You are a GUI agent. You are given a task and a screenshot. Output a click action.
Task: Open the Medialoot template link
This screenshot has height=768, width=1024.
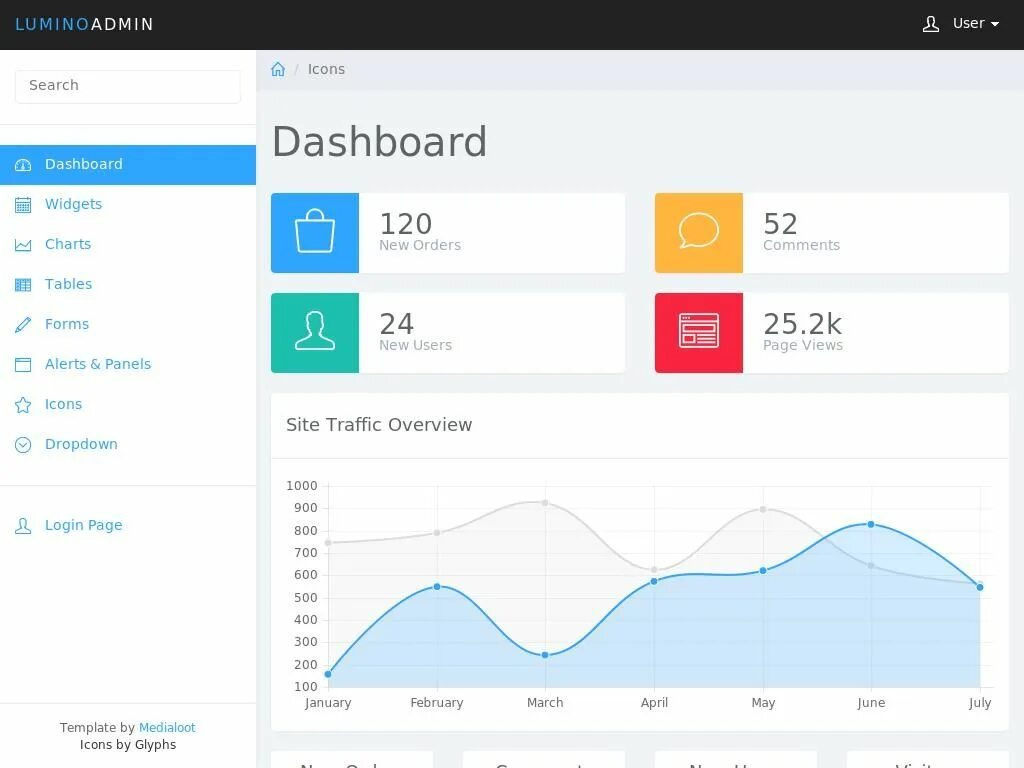167,728
